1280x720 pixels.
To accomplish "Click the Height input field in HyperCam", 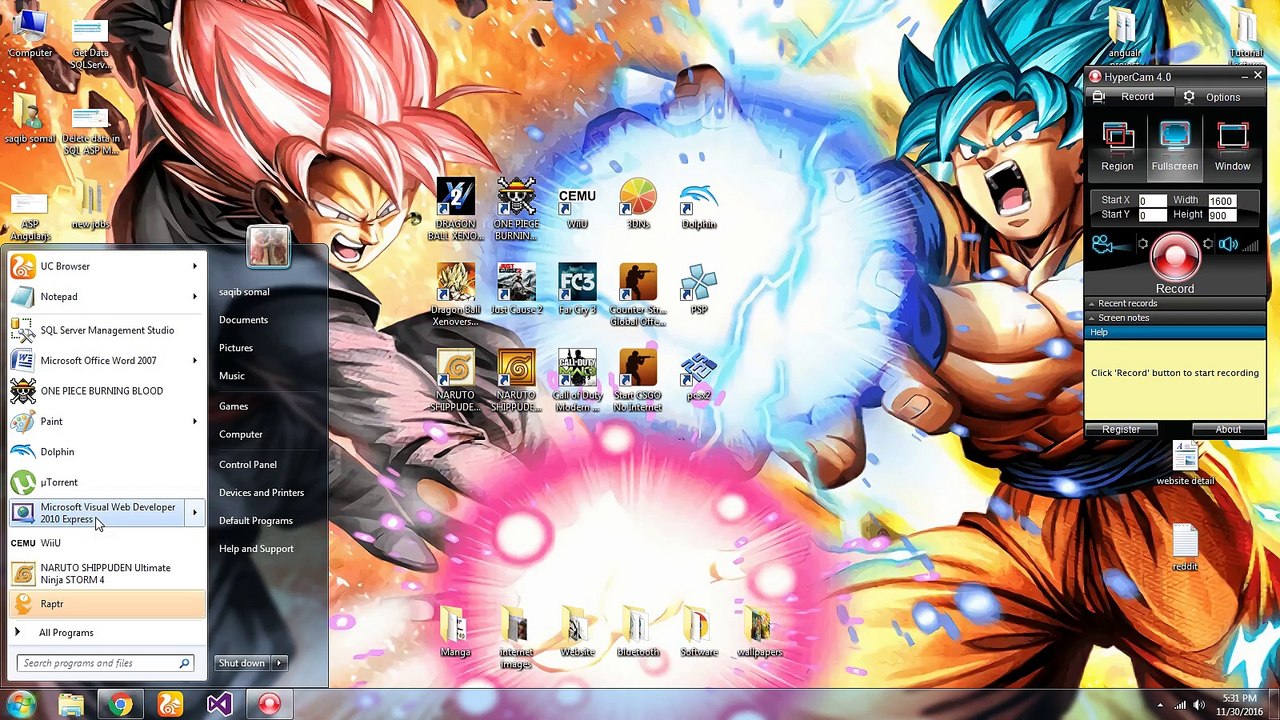I will [1221, 215].
